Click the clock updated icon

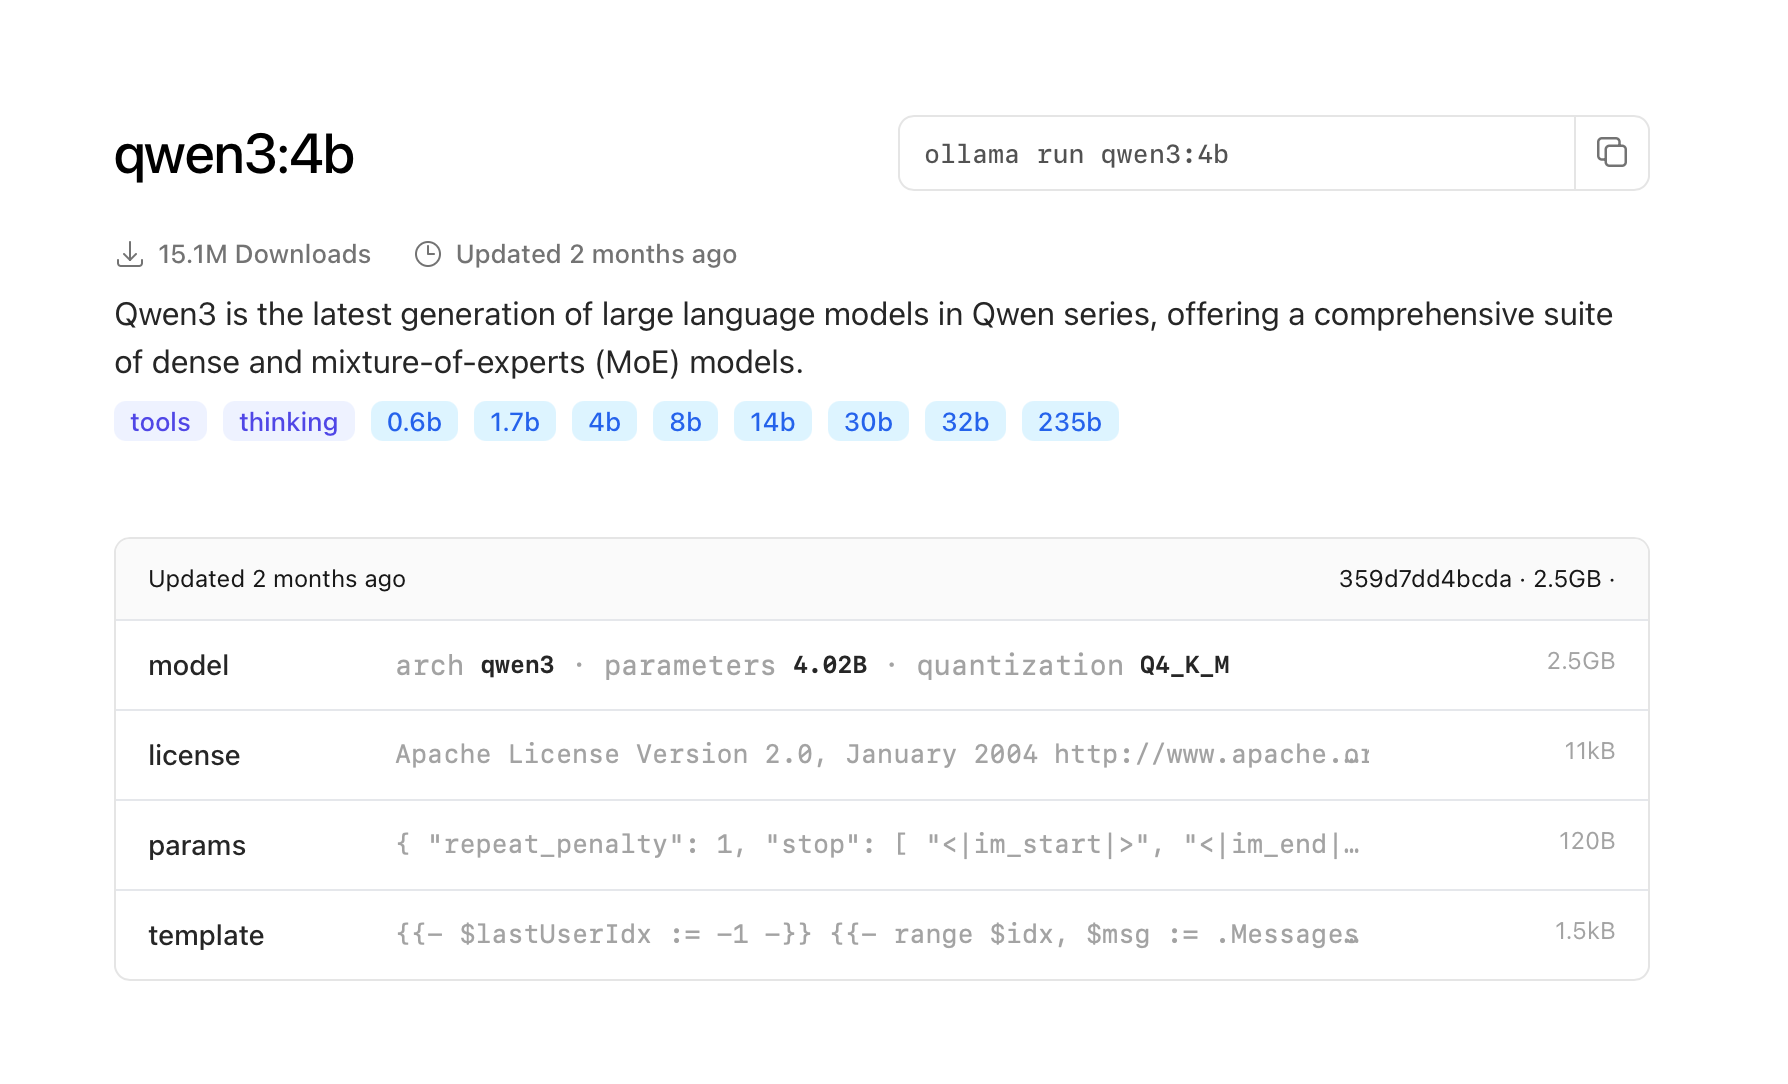(x=428, y=255)
